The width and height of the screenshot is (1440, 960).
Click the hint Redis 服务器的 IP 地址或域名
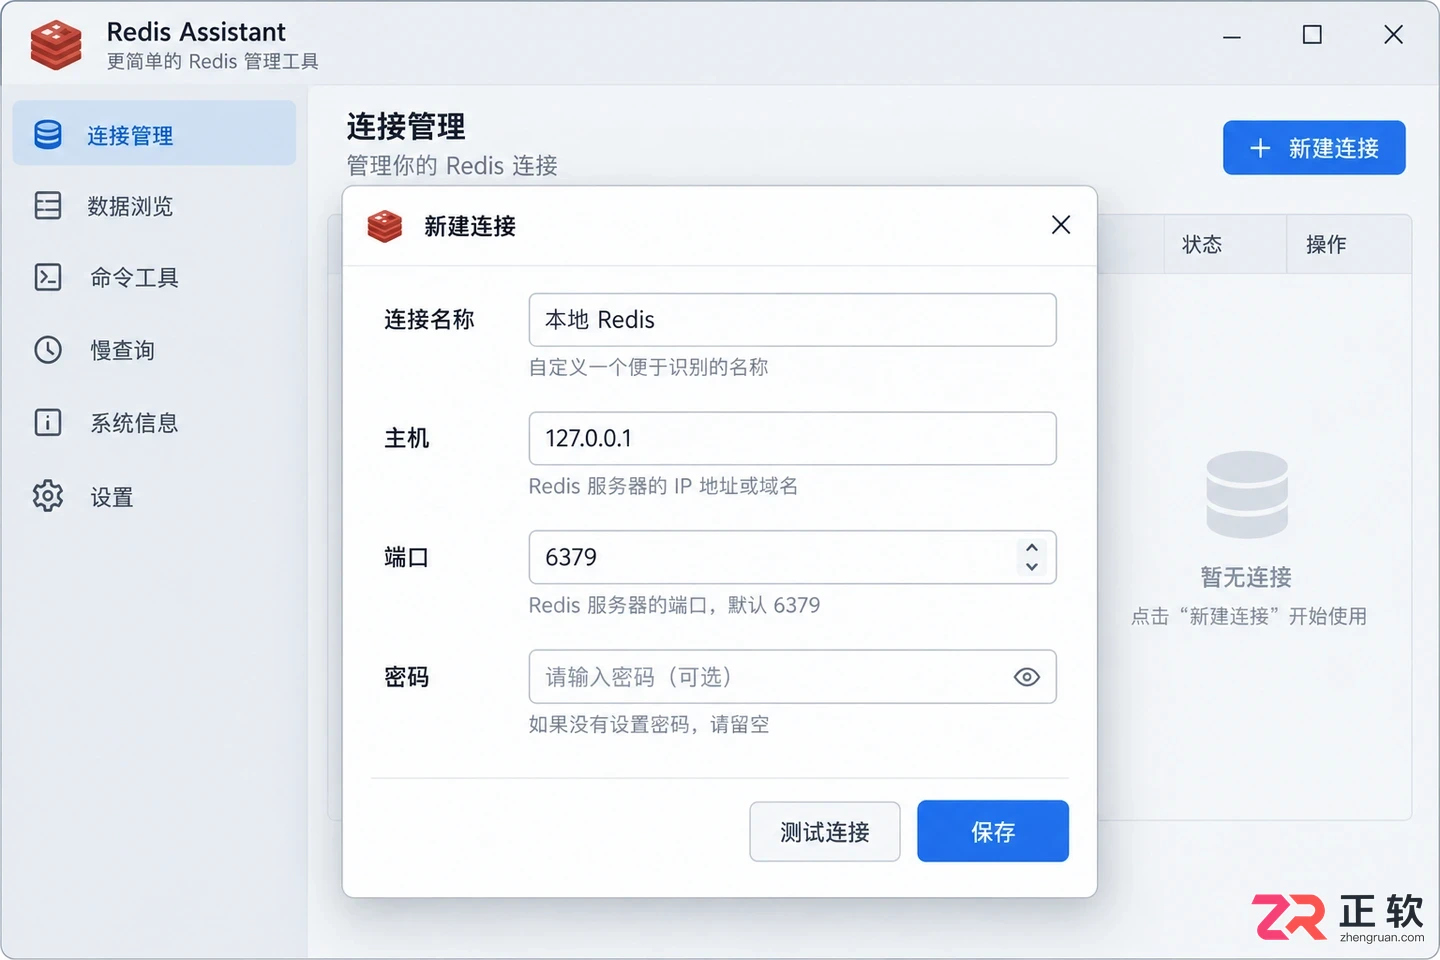663,486
